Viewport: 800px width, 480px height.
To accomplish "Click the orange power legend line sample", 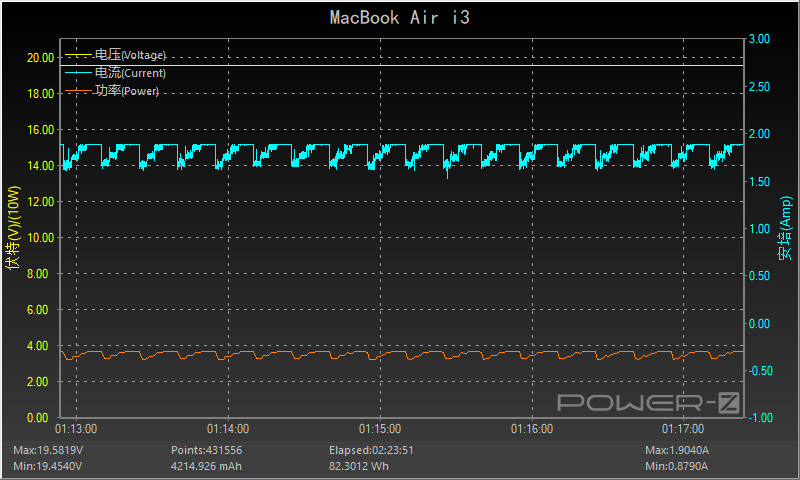I will (x=78, y=91).
